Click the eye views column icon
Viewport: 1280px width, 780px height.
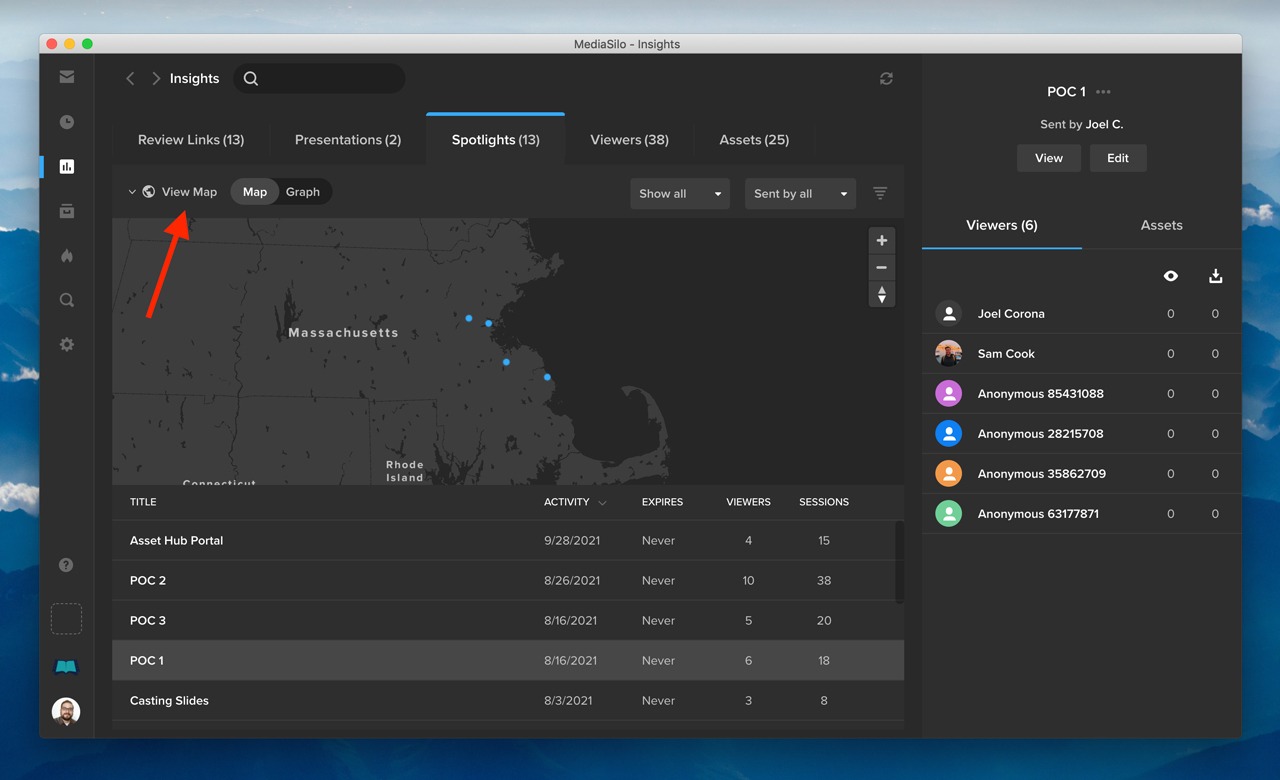1170,276
